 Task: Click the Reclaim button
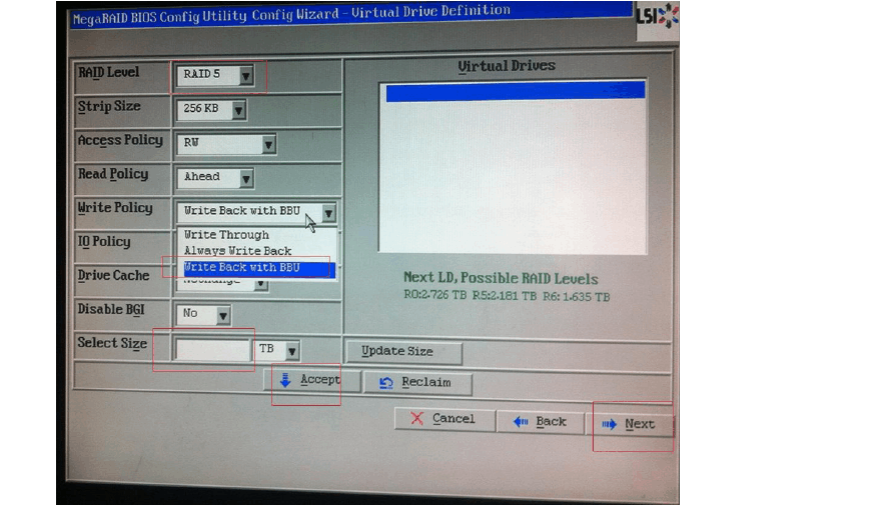[x=417, y=383]
